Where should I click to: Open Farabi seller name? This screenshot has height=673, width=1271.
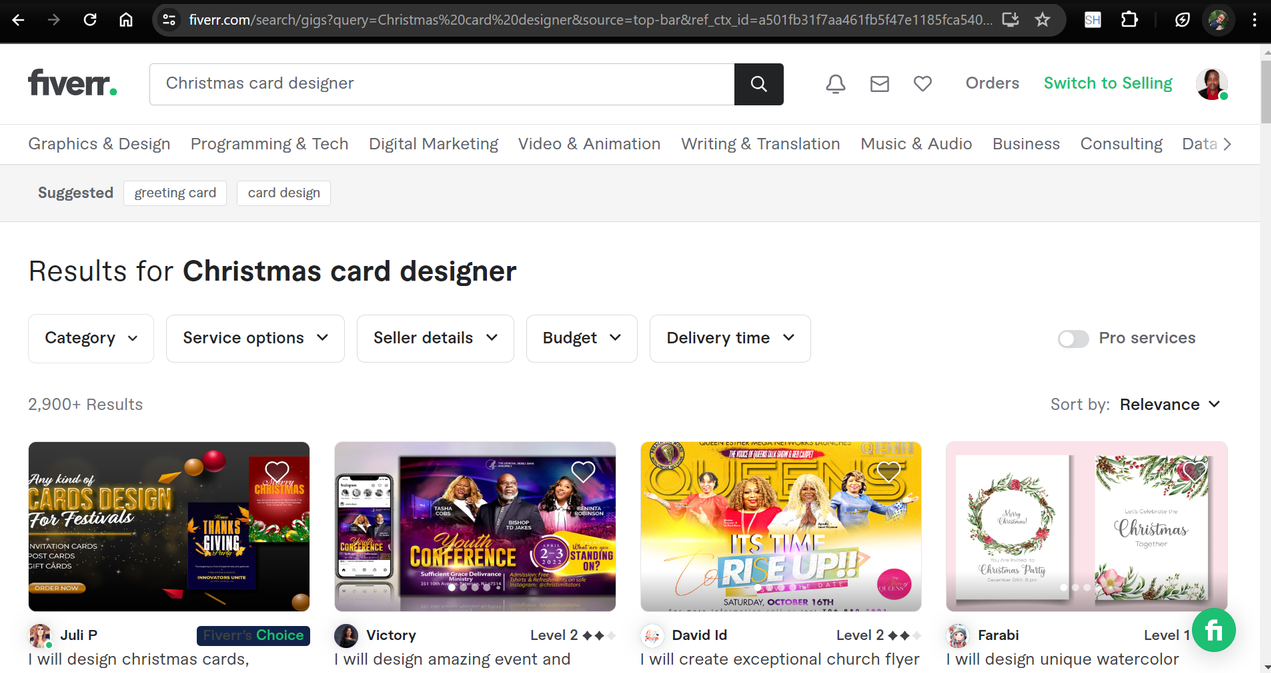(x=998, y=635)
